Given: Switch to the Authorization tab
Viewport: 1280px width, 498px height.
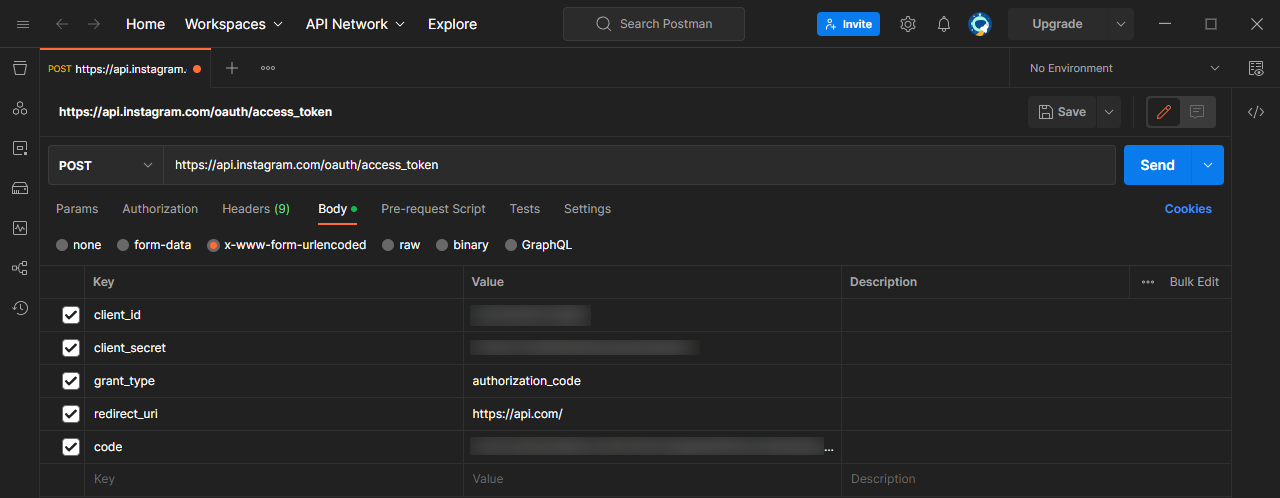Looking at the screenshot, I should (x=160, y=209).
